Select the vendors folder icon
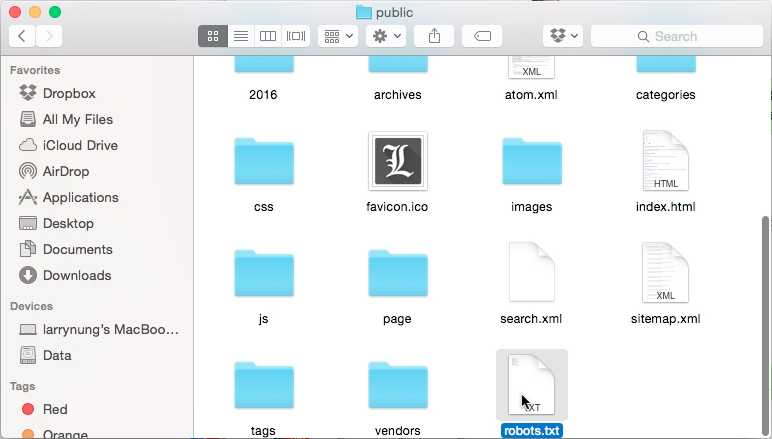This screenshot has height=439, width=772. tap(398, 385)
